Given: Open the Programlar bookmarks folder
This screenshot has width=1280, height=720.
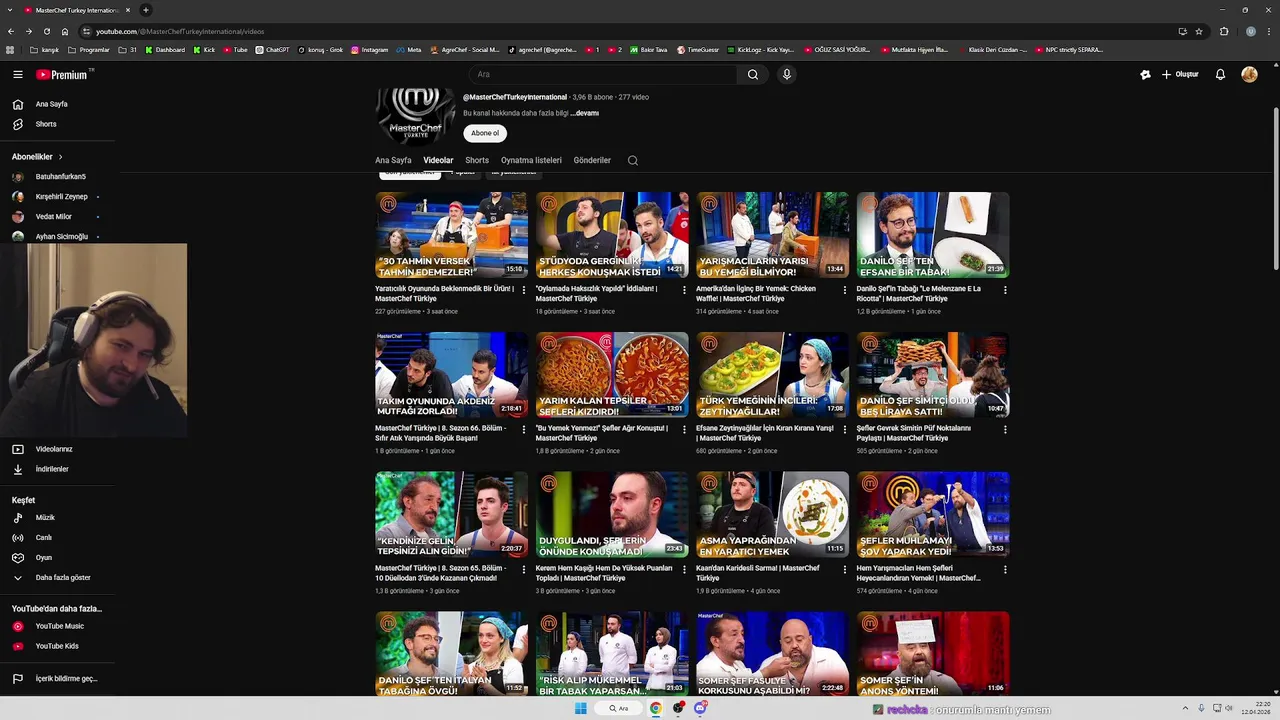Looking at the screenshot, I should click(x=89, y=49).
